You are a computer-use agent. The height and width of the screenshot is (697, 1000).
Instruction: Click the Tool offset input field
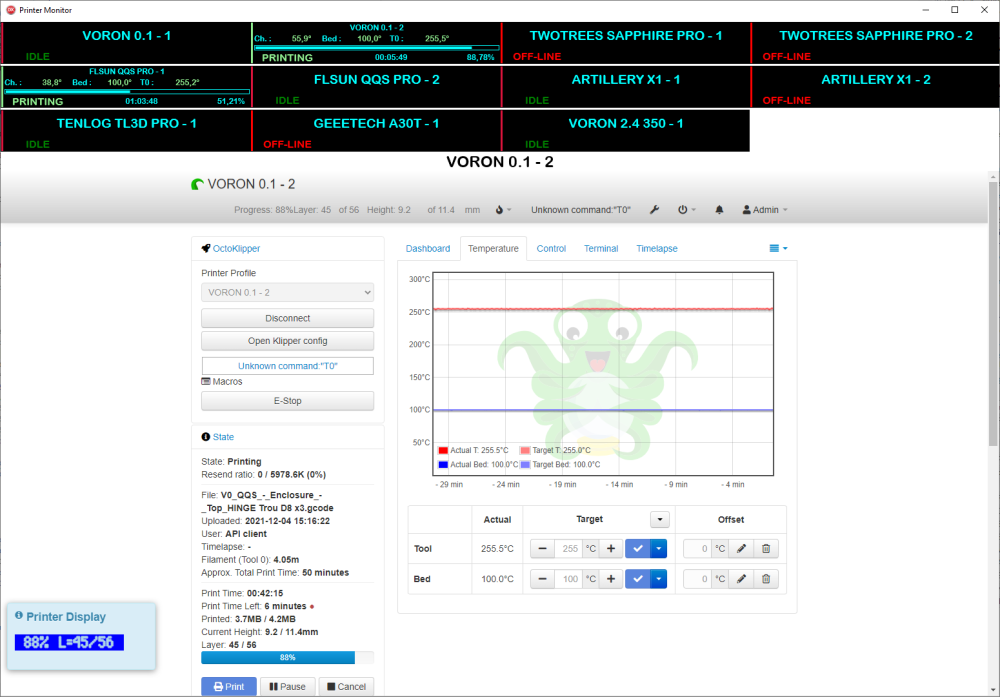coord(698,548)
